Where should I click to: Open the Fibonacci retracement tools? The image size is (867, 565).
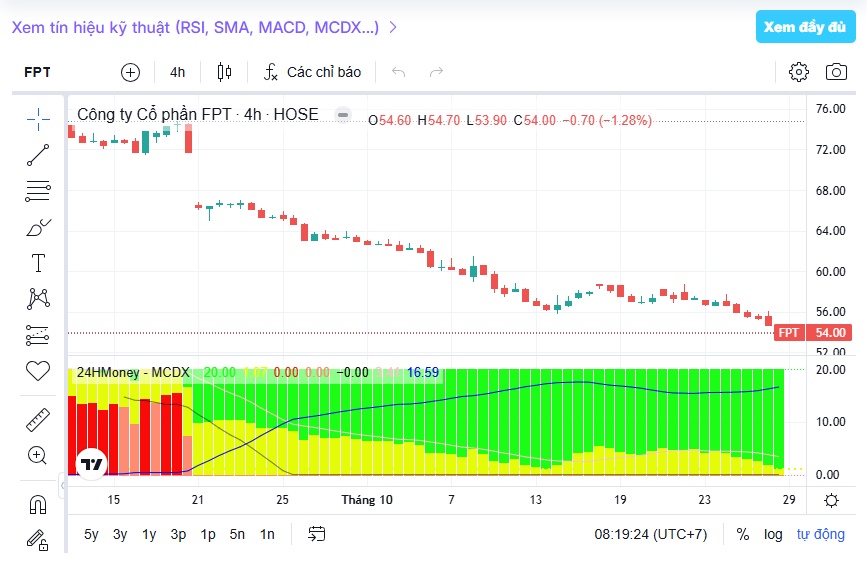38,191
